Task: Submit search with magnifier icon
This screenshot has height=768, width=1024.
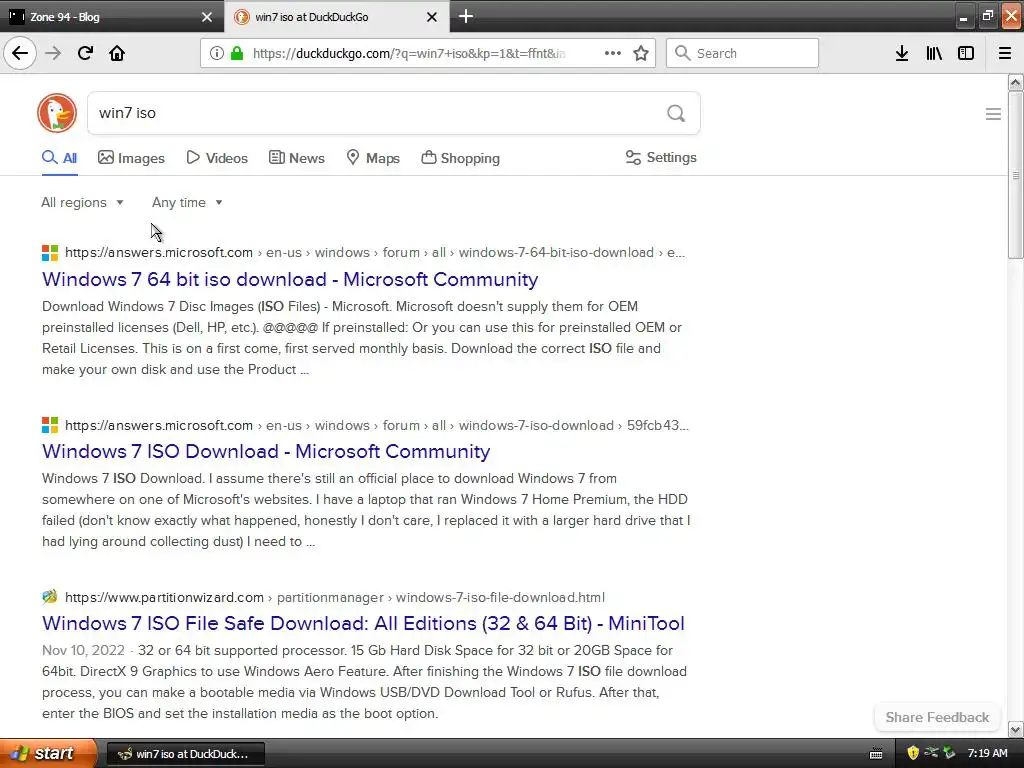Action: [x=676, y=113]
